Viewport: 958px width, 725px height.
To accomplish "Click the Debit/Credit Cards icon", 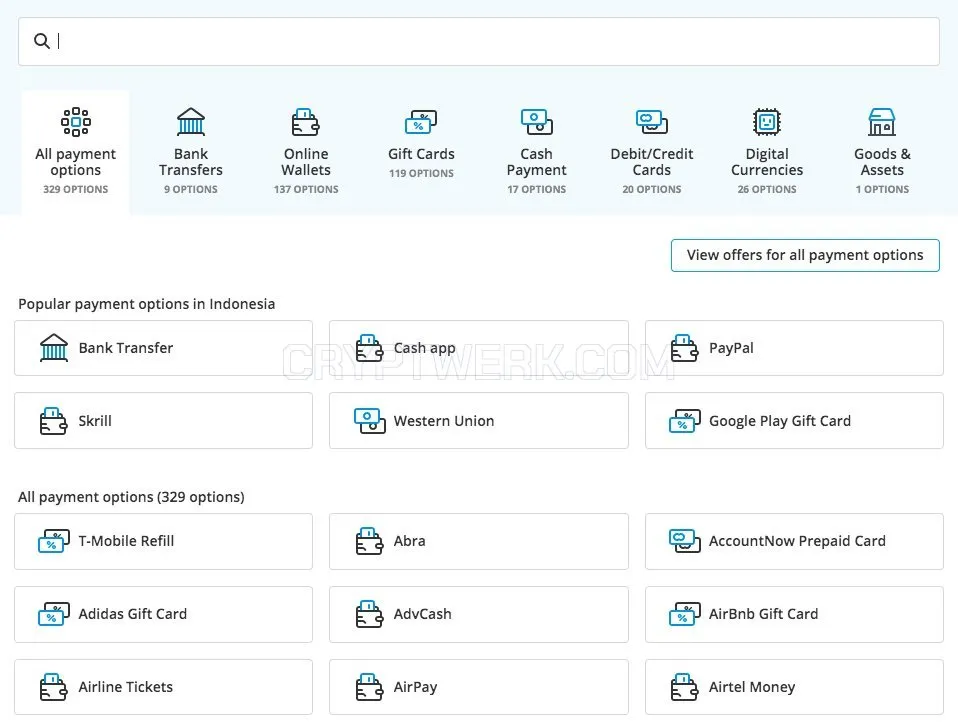I will [x=652, y=122].
